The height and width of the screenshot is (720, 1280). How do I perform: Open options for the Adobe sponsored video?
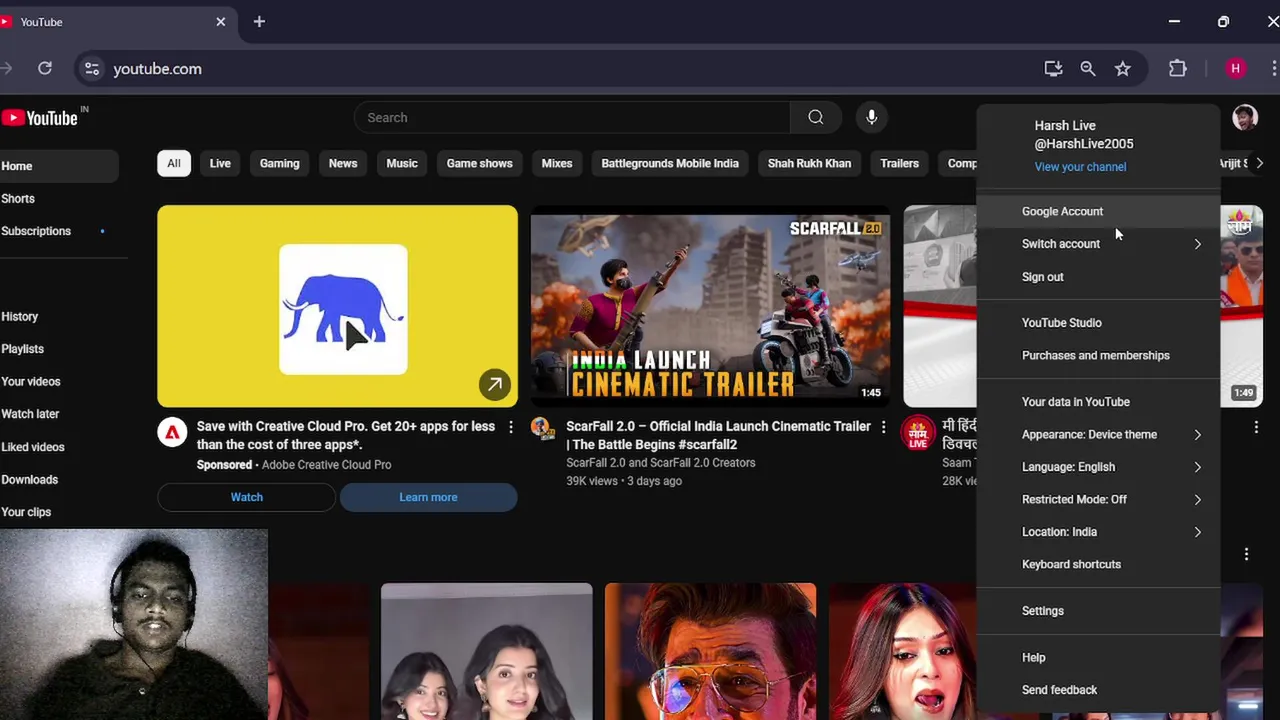coord(511,427)
